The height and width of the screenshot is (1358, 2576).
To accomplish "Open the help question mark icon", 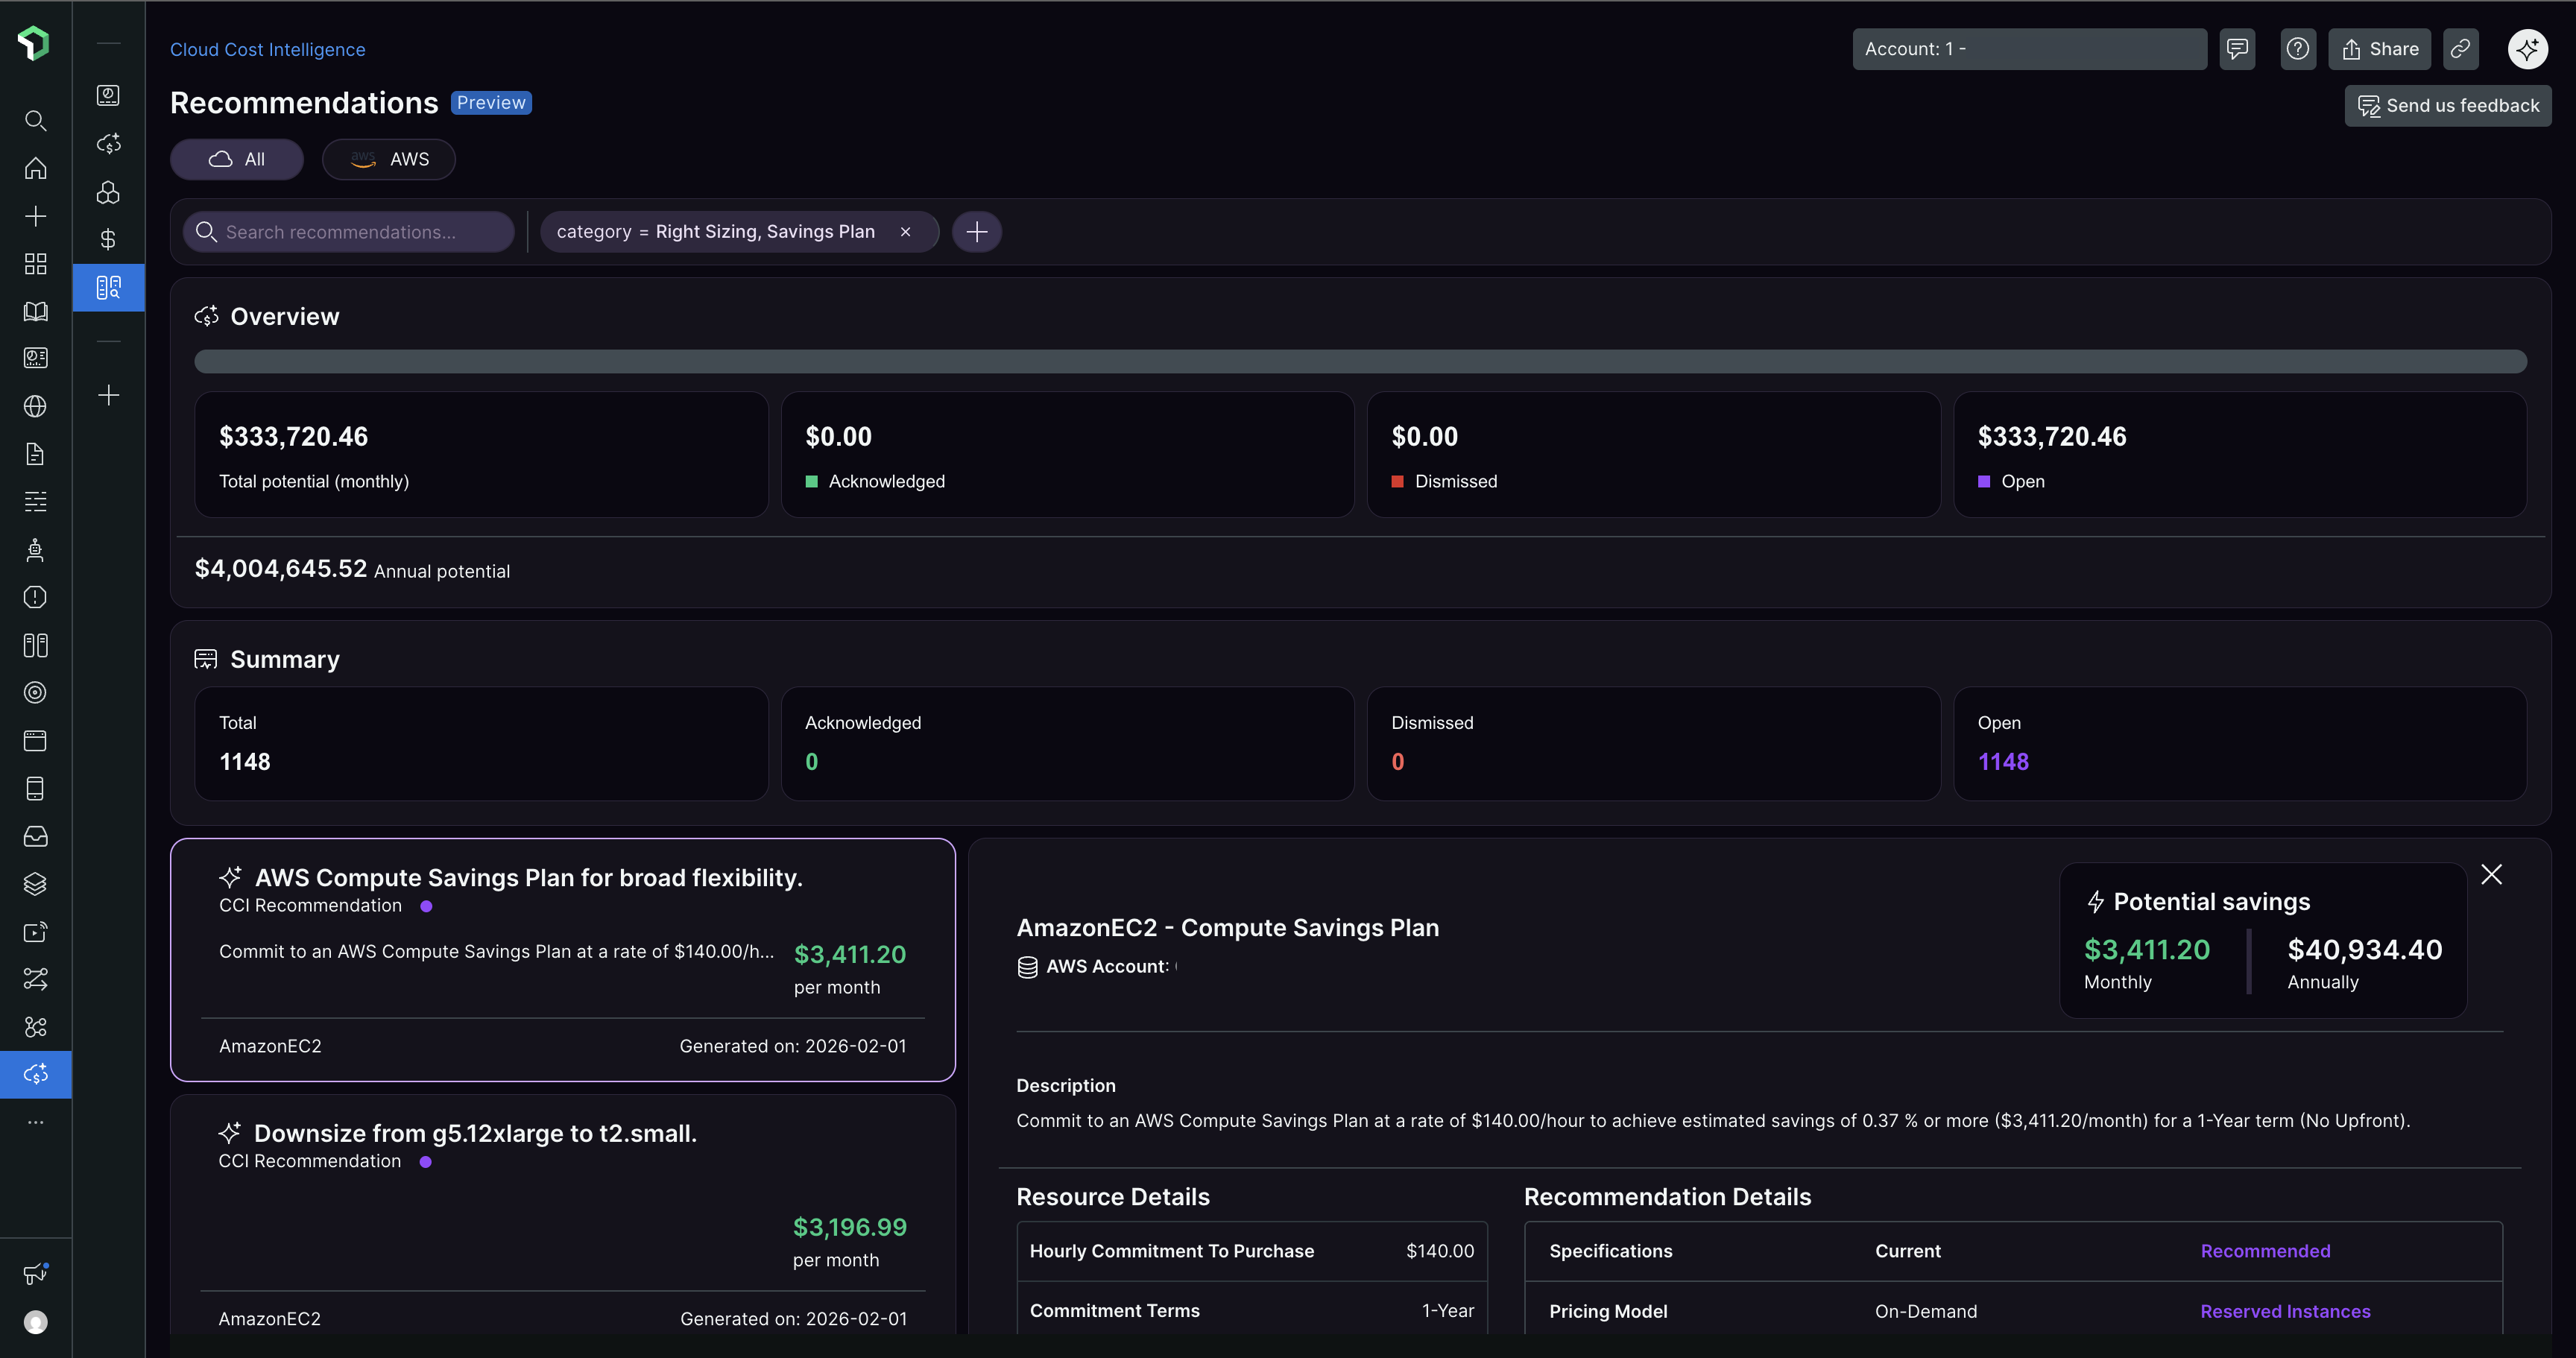I will (2297, 49).
